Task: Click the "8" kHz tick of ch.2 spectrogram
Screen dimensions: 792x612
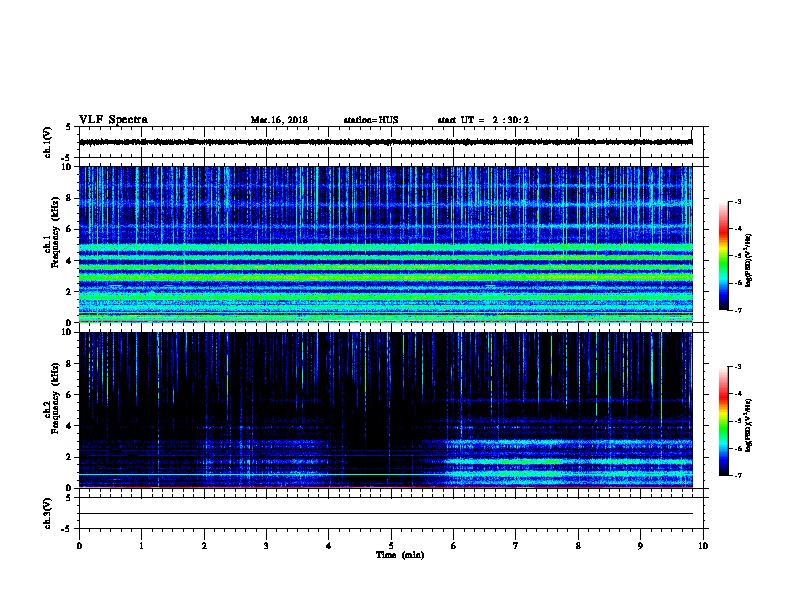Action: 70,364
